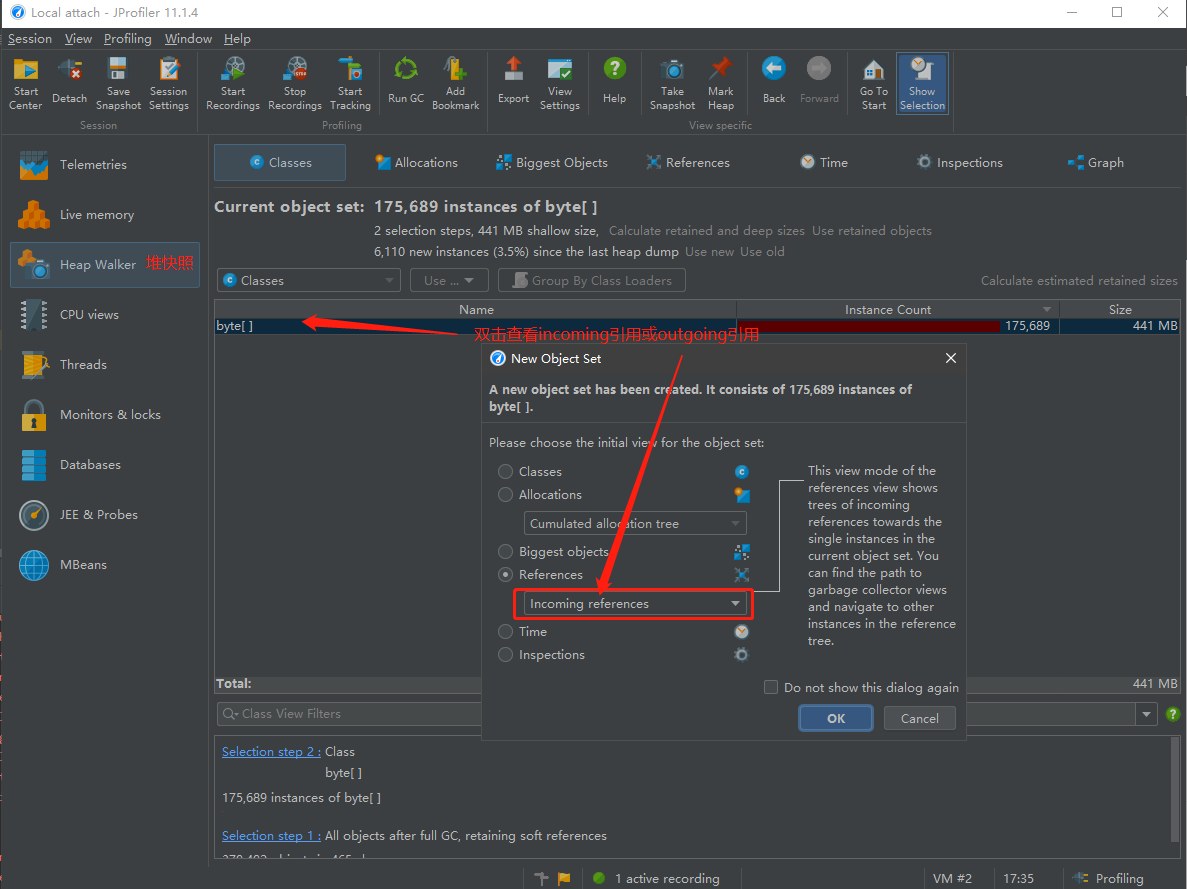Image resolution: width=1187 pixels, height=889 pixels.
Task: Enable Do not show this dialog again
Action: pos(771,687)
